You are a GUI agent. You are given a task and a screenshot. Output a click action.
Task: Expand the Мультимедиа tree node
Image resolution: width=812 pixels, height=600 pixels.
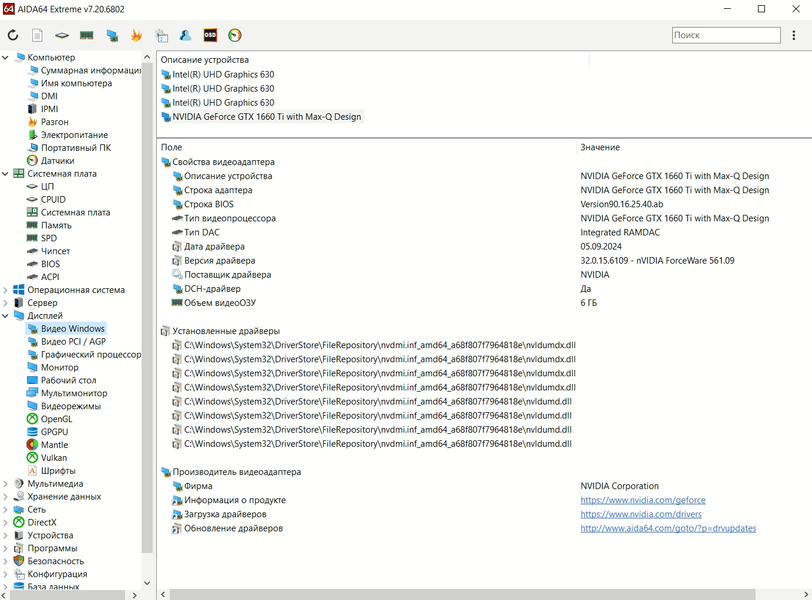click(6, 484)
